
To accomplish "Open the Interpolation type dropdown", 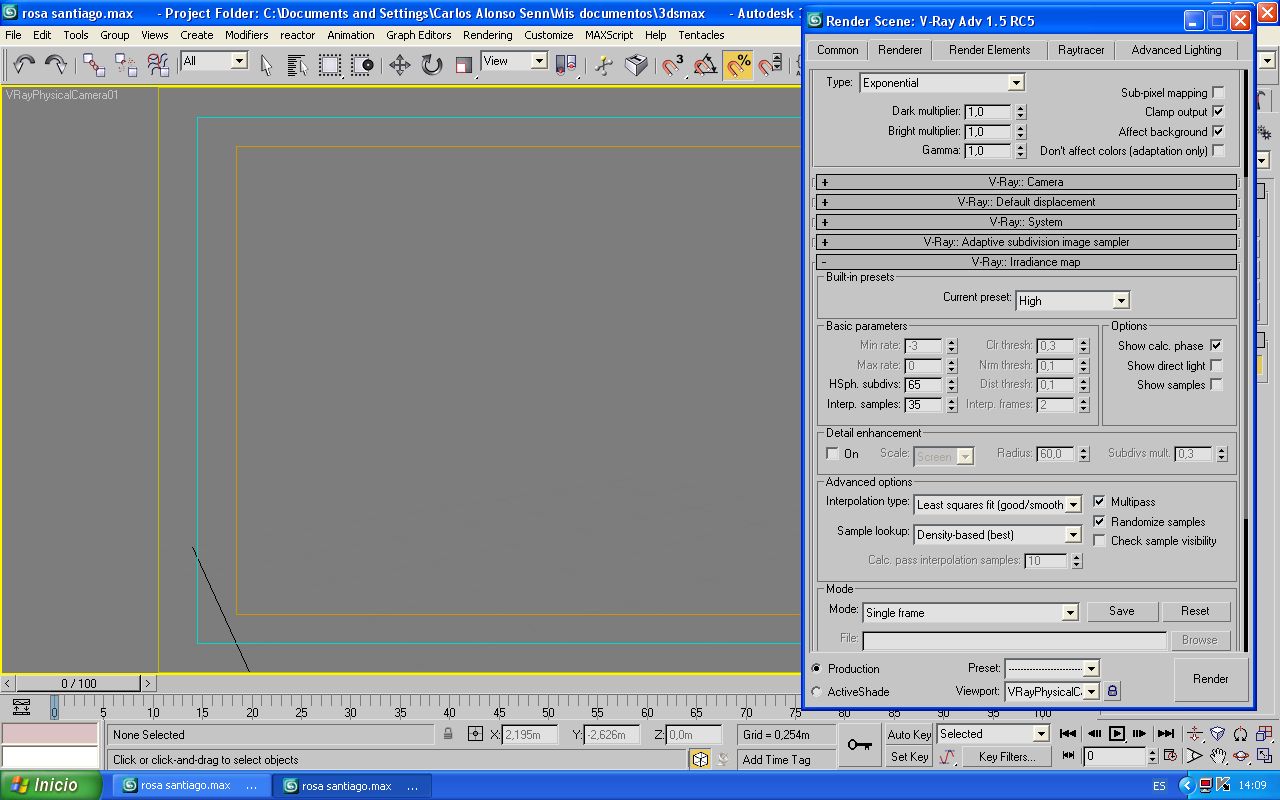I will coord(998,505).
